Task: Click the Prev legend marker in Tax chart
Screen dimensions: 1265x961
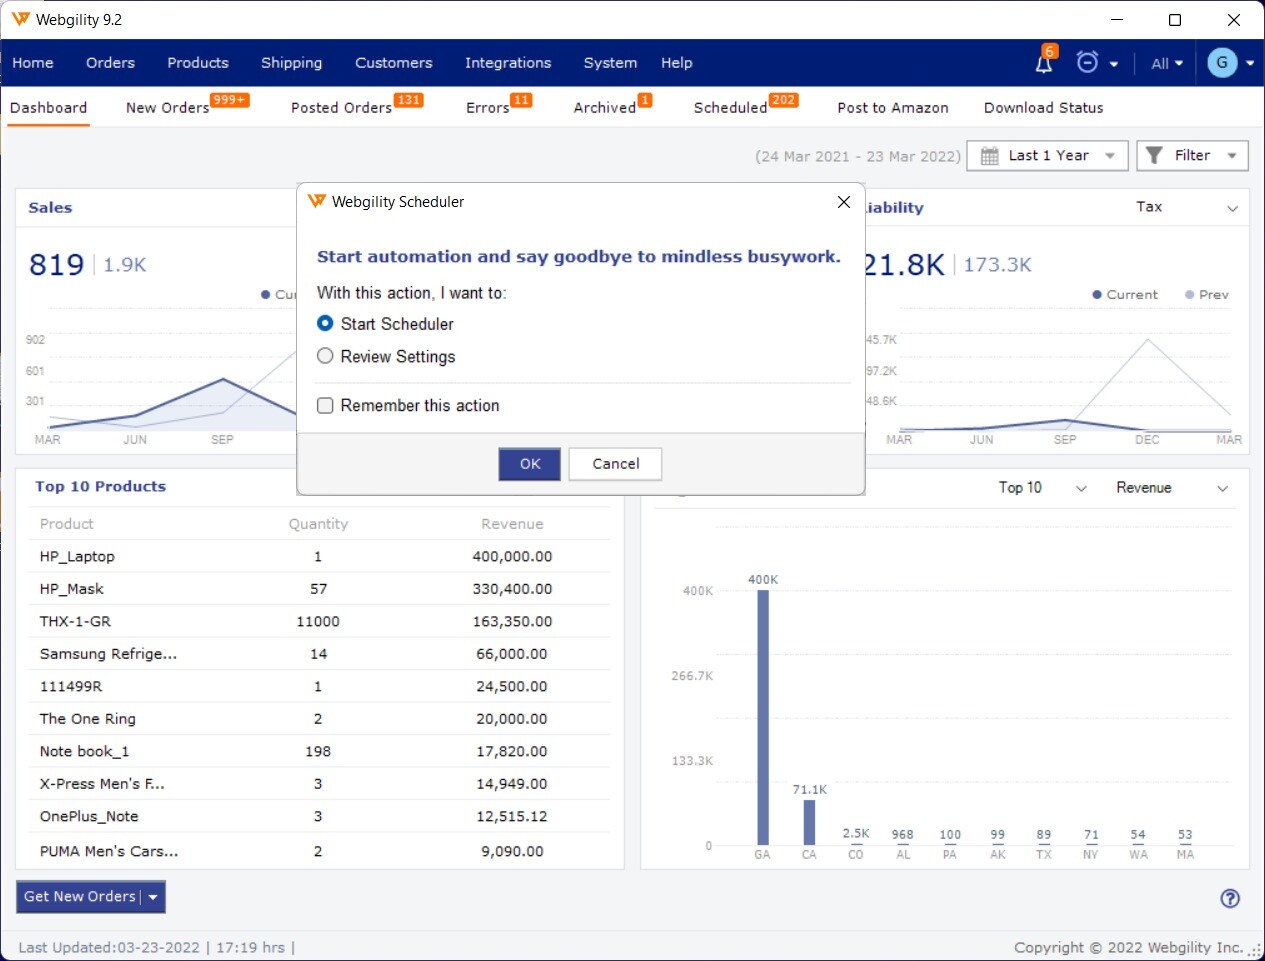Action: click(x=1189, y=295)
